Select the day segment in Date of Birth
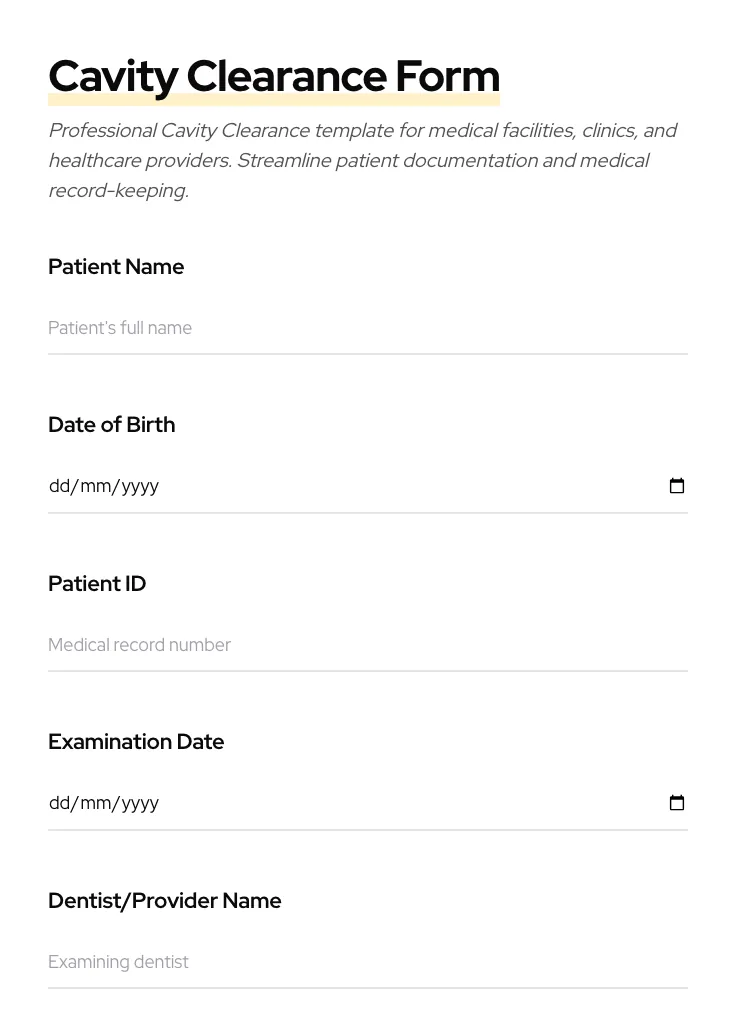The image size is (736, 1024). point(59,486)
